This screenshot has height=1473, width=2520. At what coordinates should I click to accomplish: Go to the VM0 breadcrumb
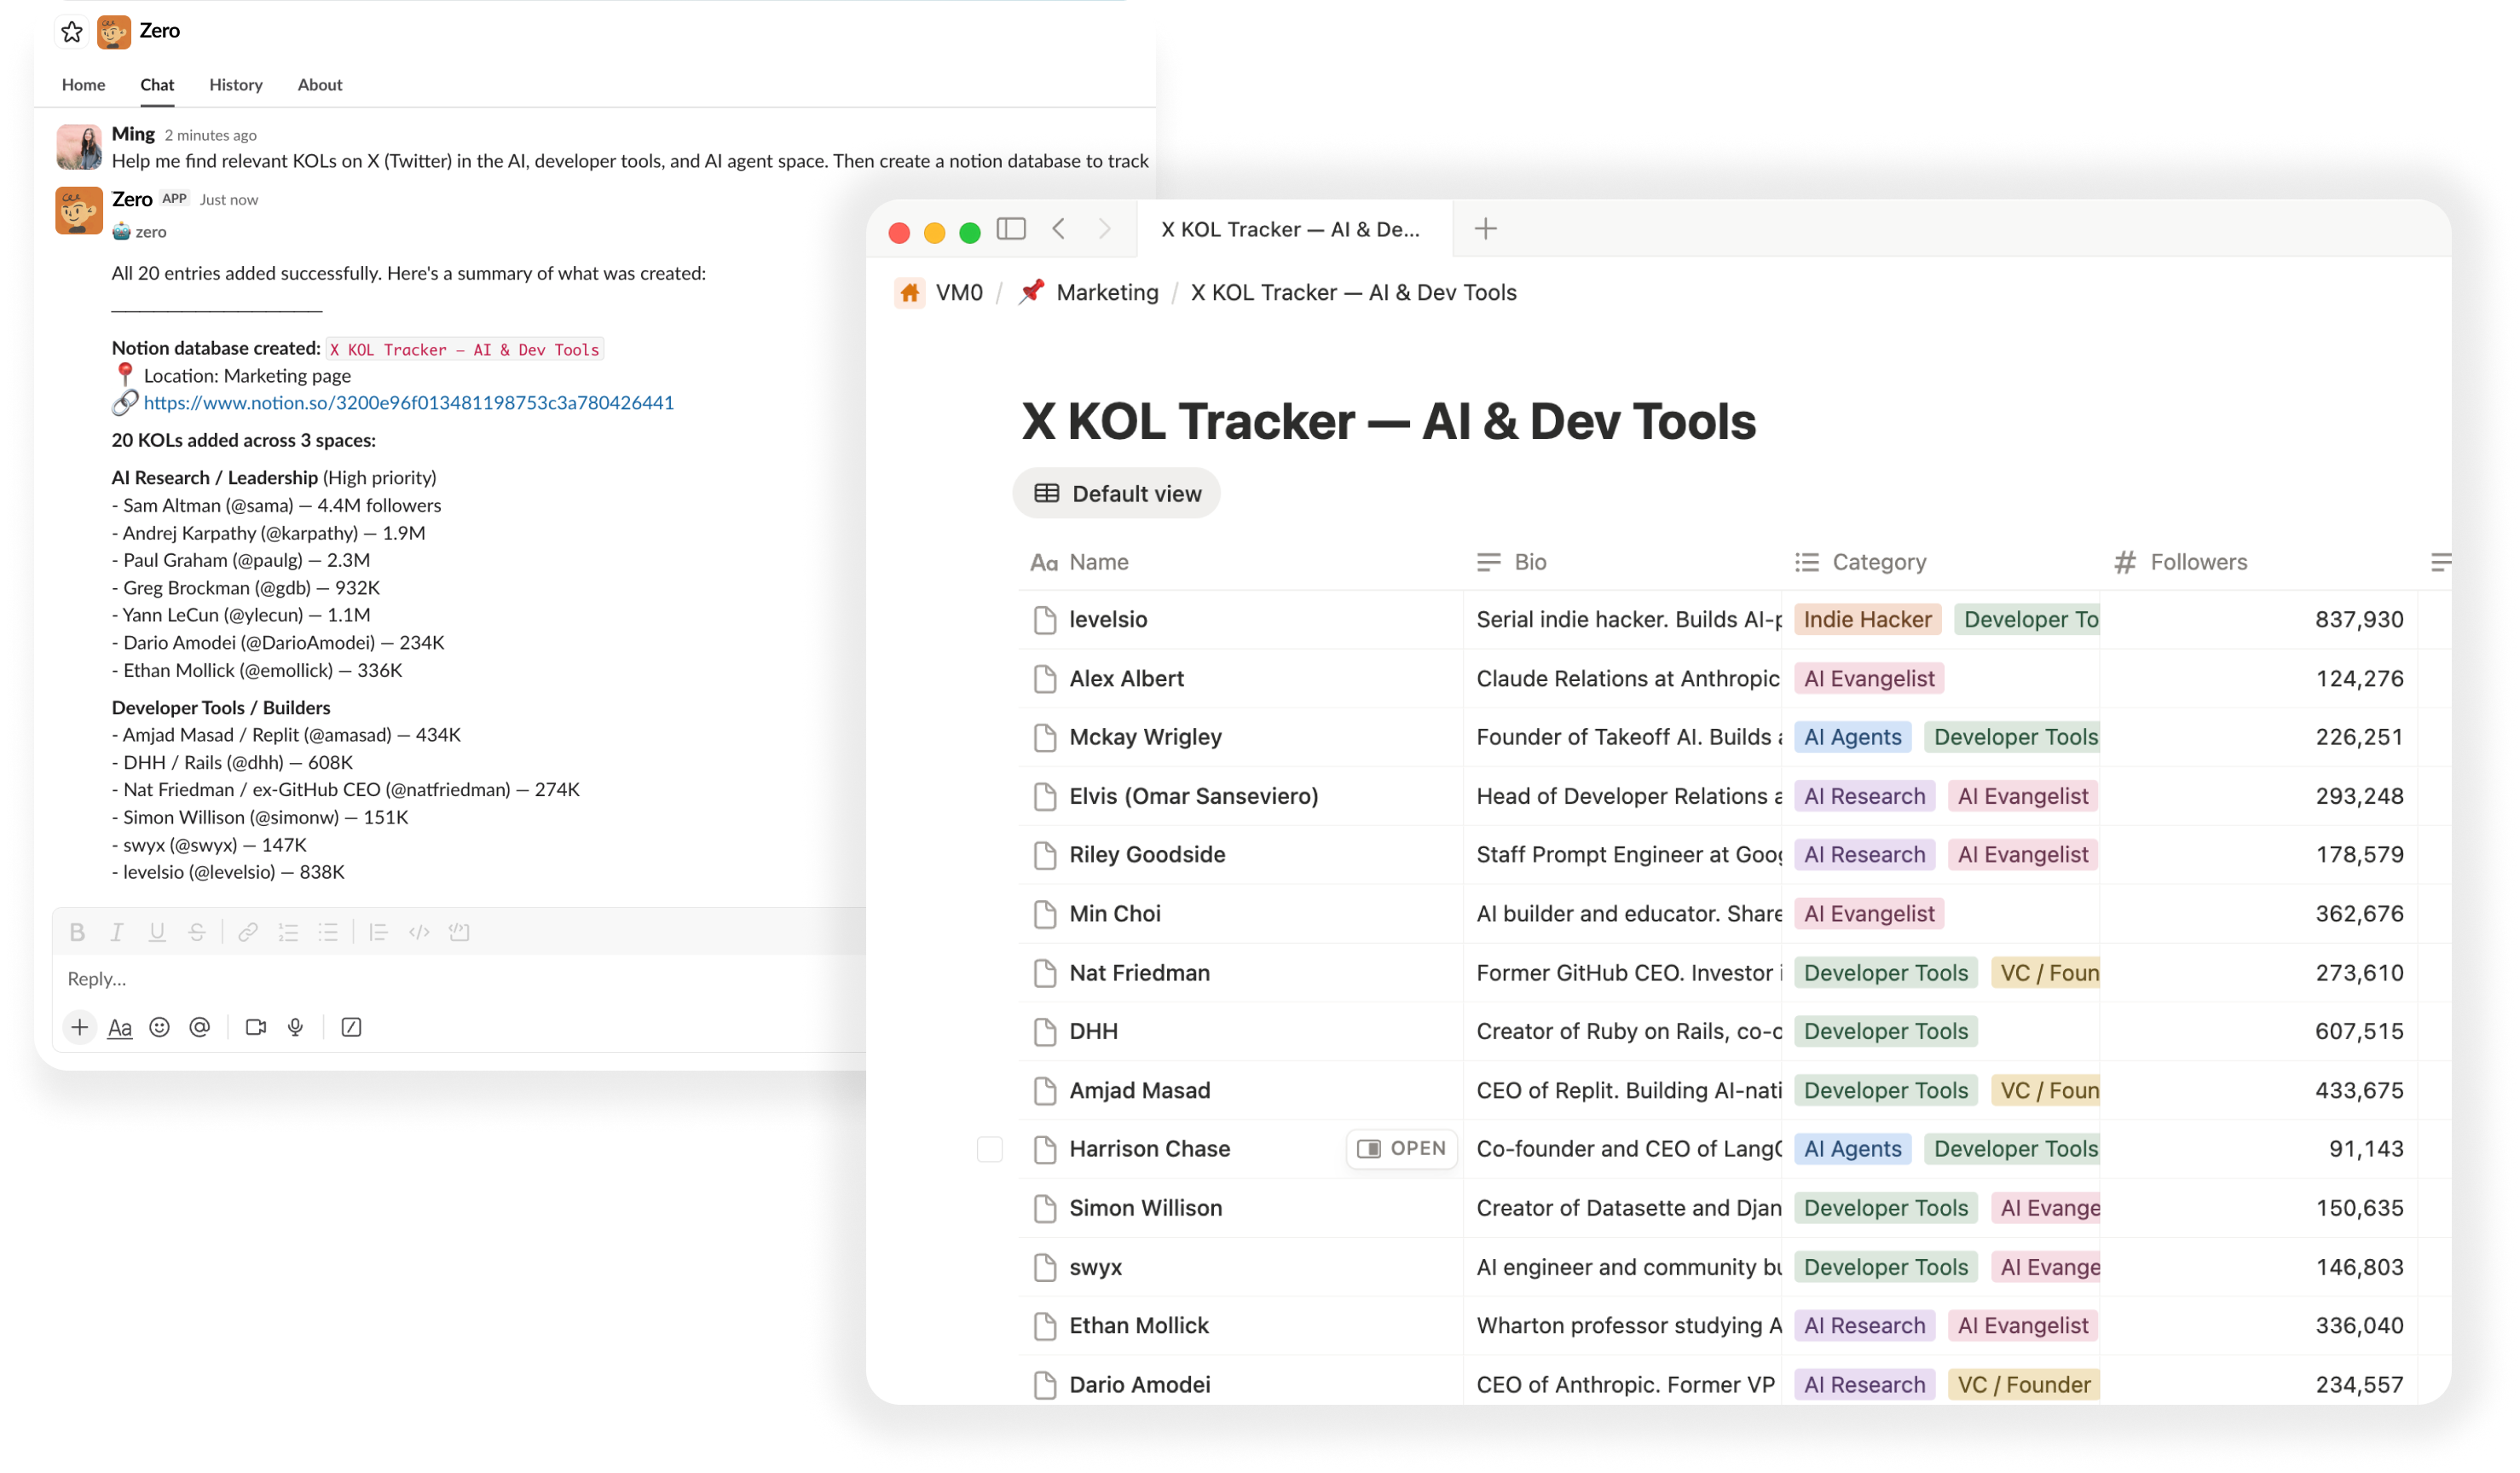pyautogui.click(x=940, y=293)
